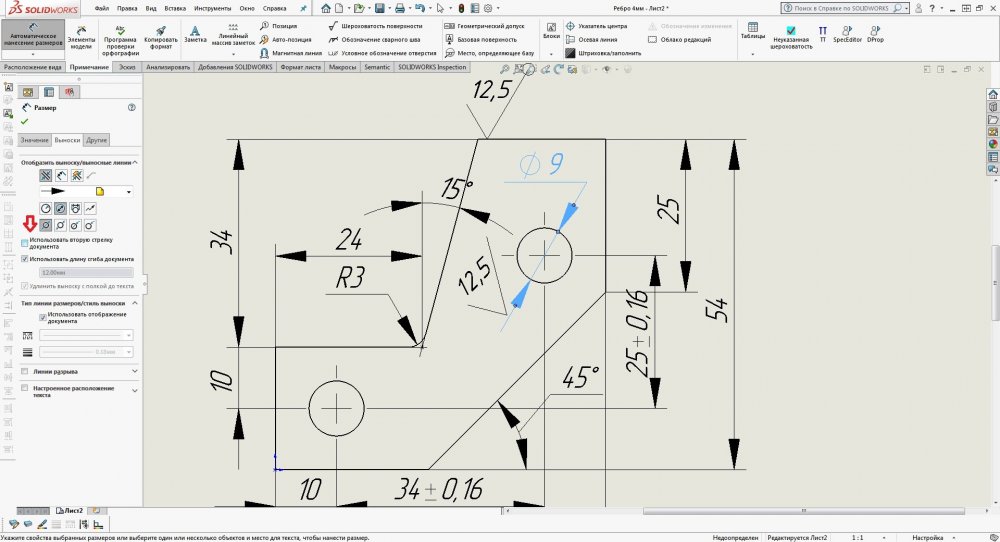Viewport: 1000px width, 542px height.
Task: Open DProp tool
Action: click(875, 34)
